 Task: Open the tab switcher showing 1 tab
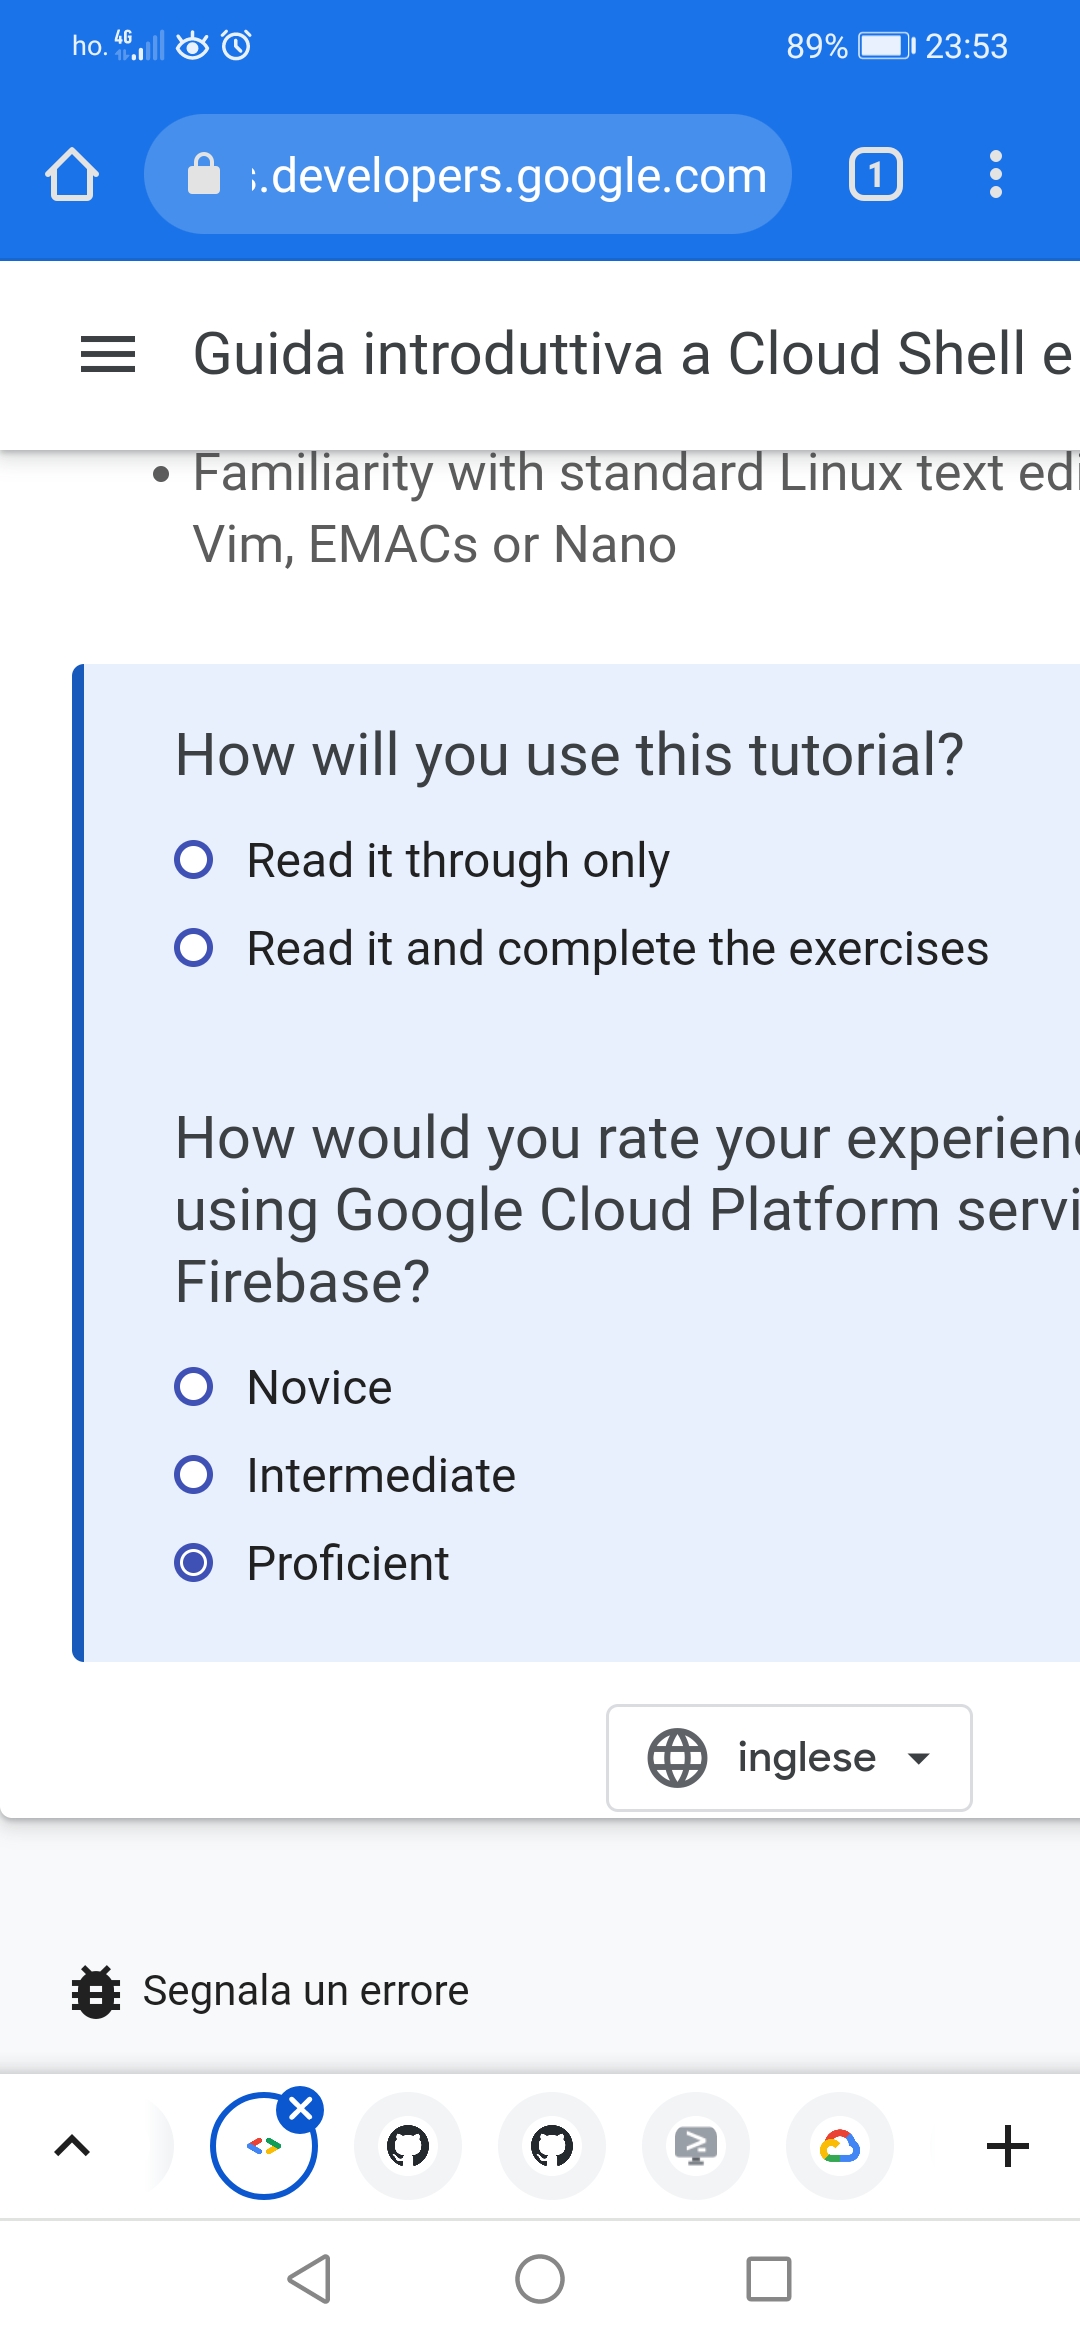[x=876, y=175]
